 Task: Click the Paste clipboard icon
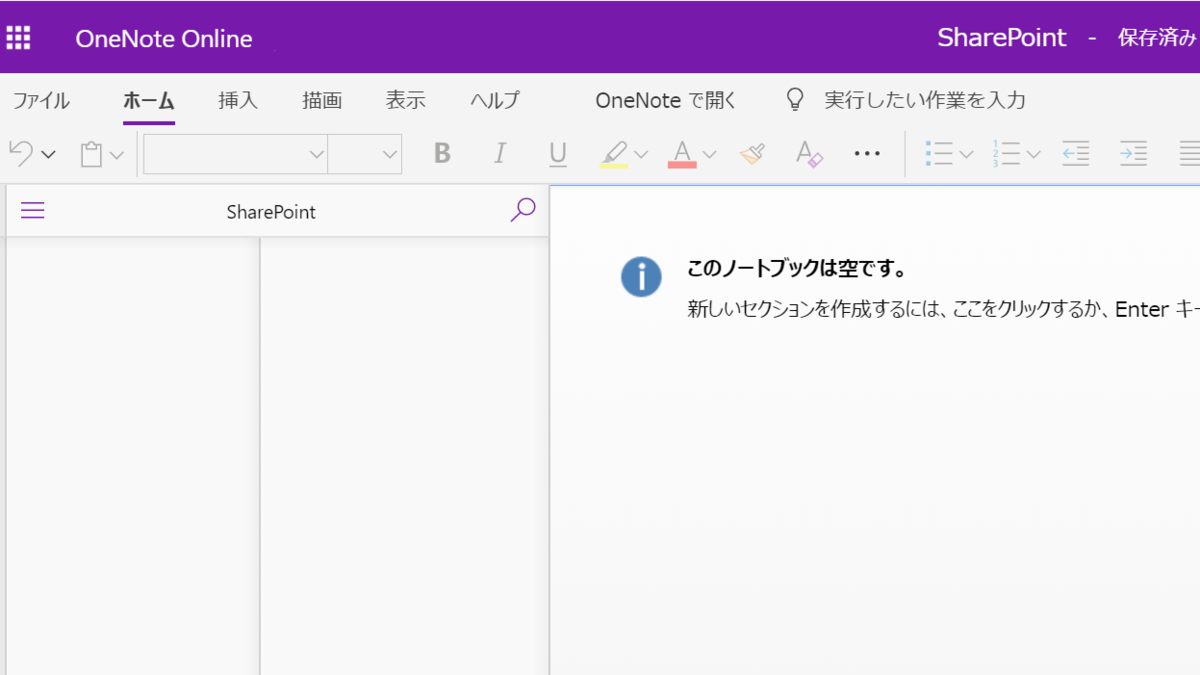point(92,154)
